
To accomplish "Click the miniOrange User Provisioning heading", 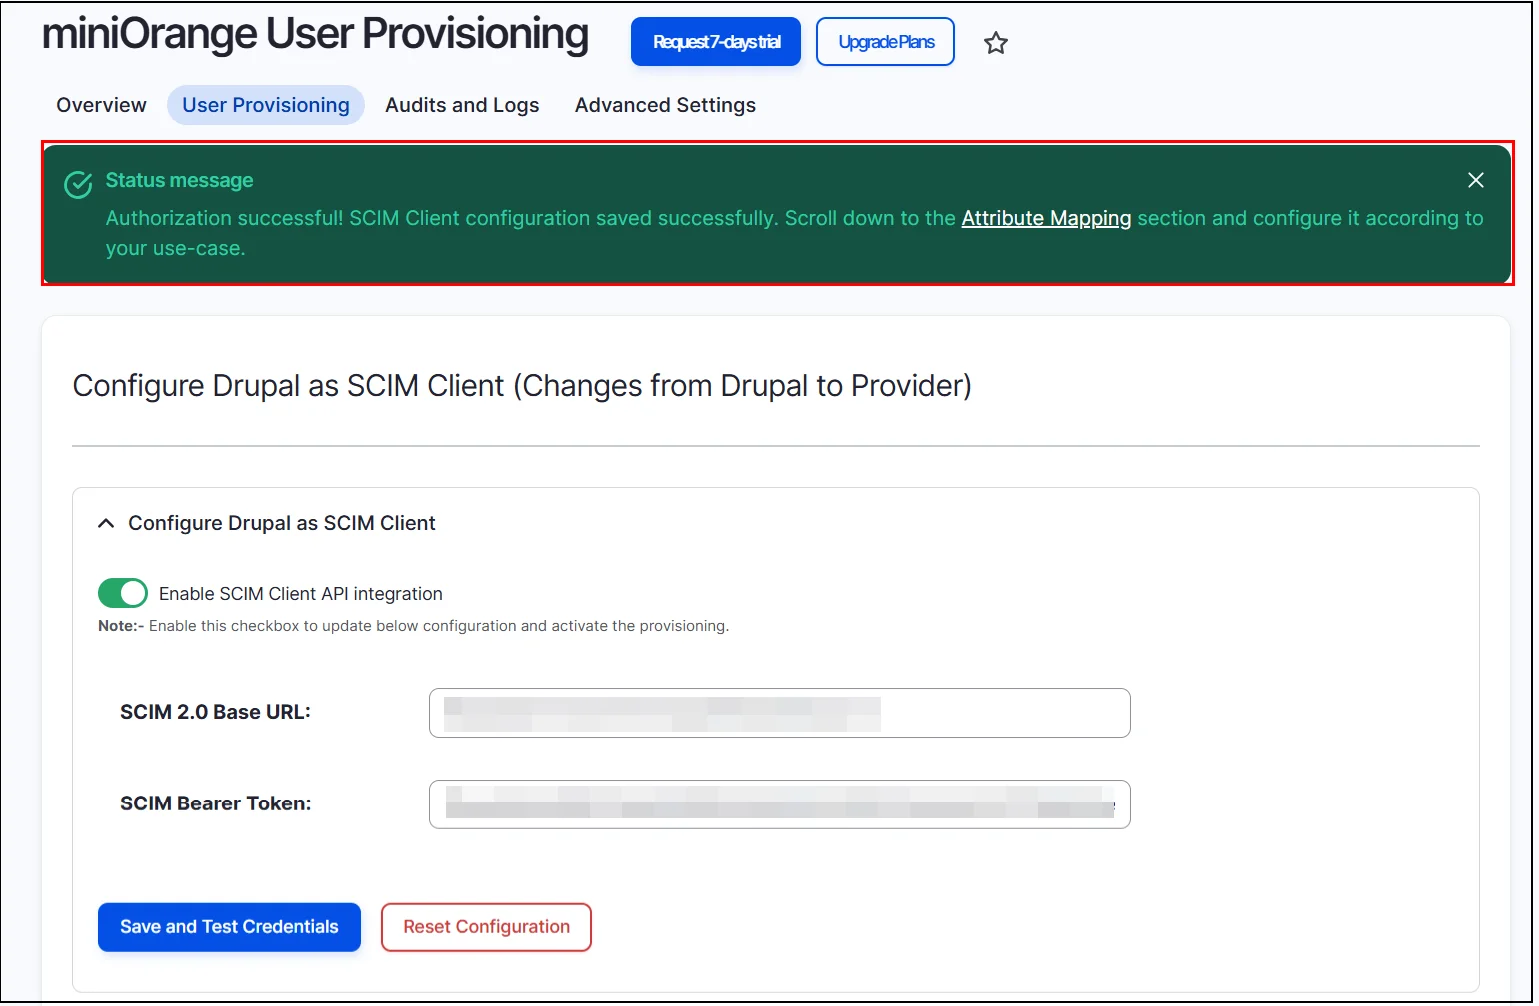I will 315,34.
